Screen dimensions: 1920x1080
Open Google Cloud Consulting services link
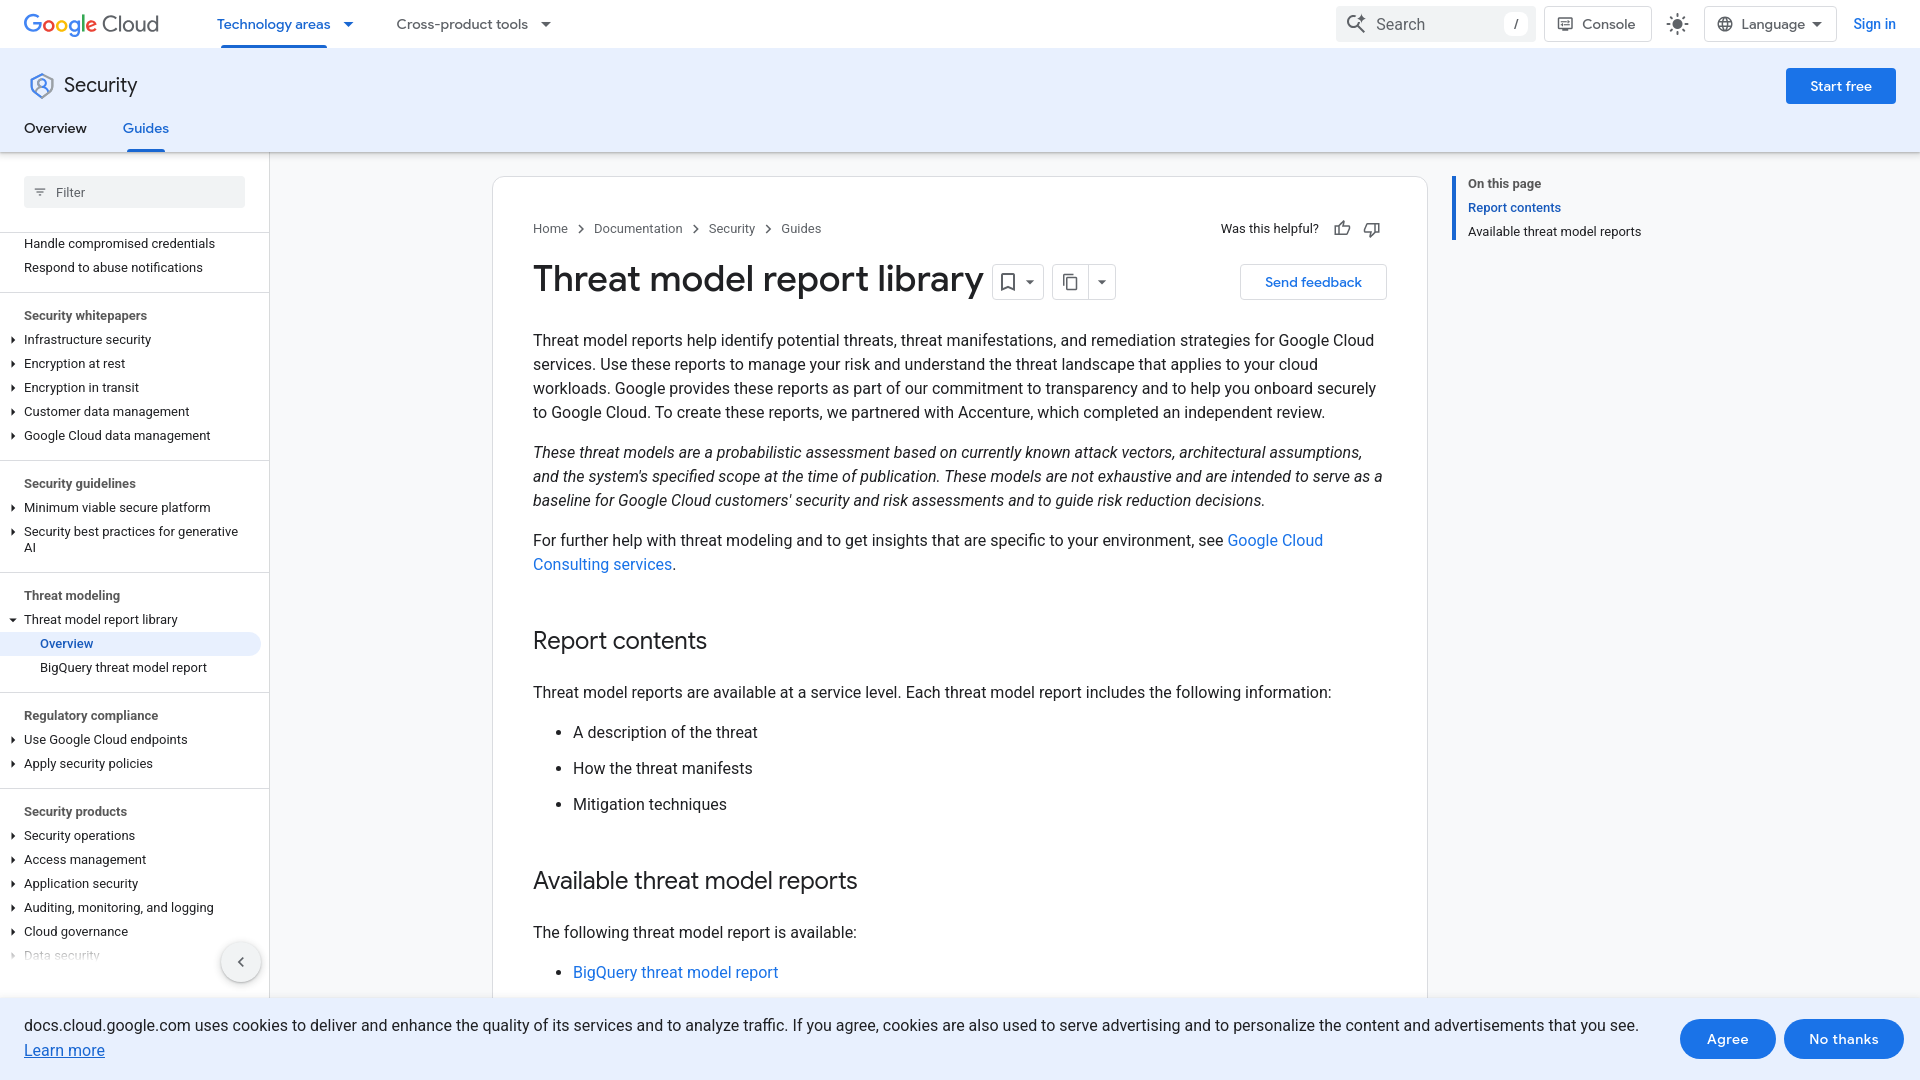point(1275,540)
